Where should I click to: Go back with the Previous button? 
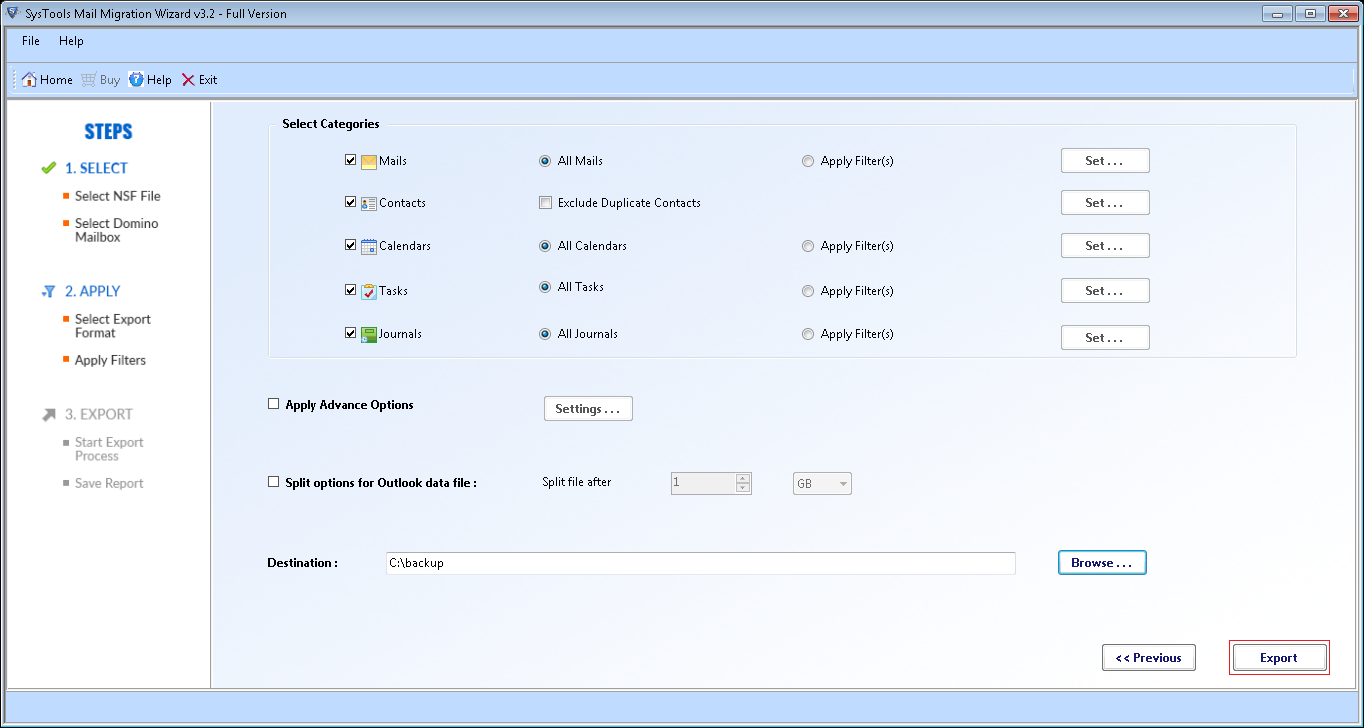(x=1149, y=658)
